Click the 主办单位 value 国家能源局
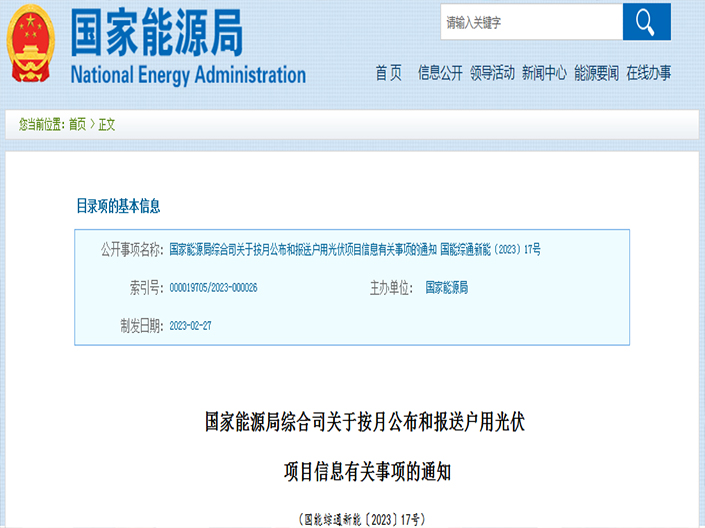Image resolution: width=705 pixels, height=528 pixels. [446, 288]
